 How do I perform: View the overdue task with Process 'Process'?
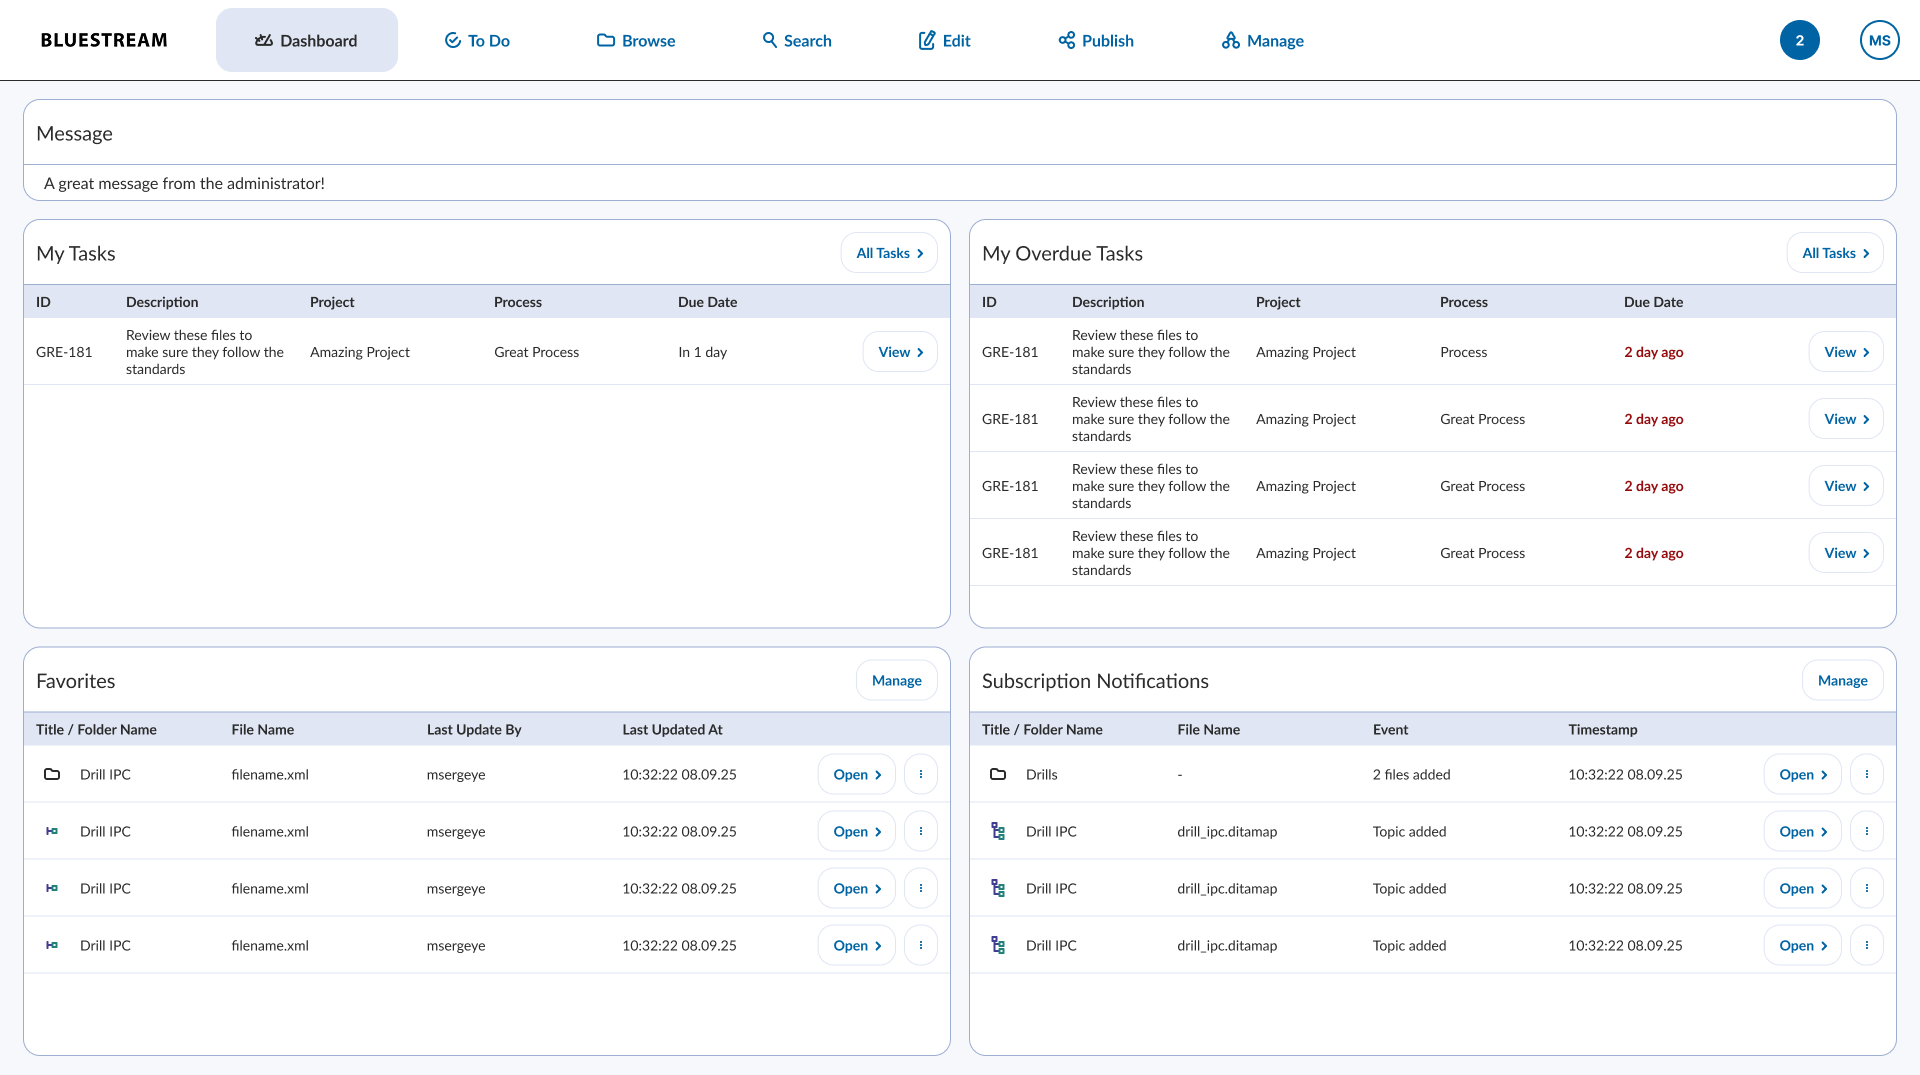[1846, 352]
